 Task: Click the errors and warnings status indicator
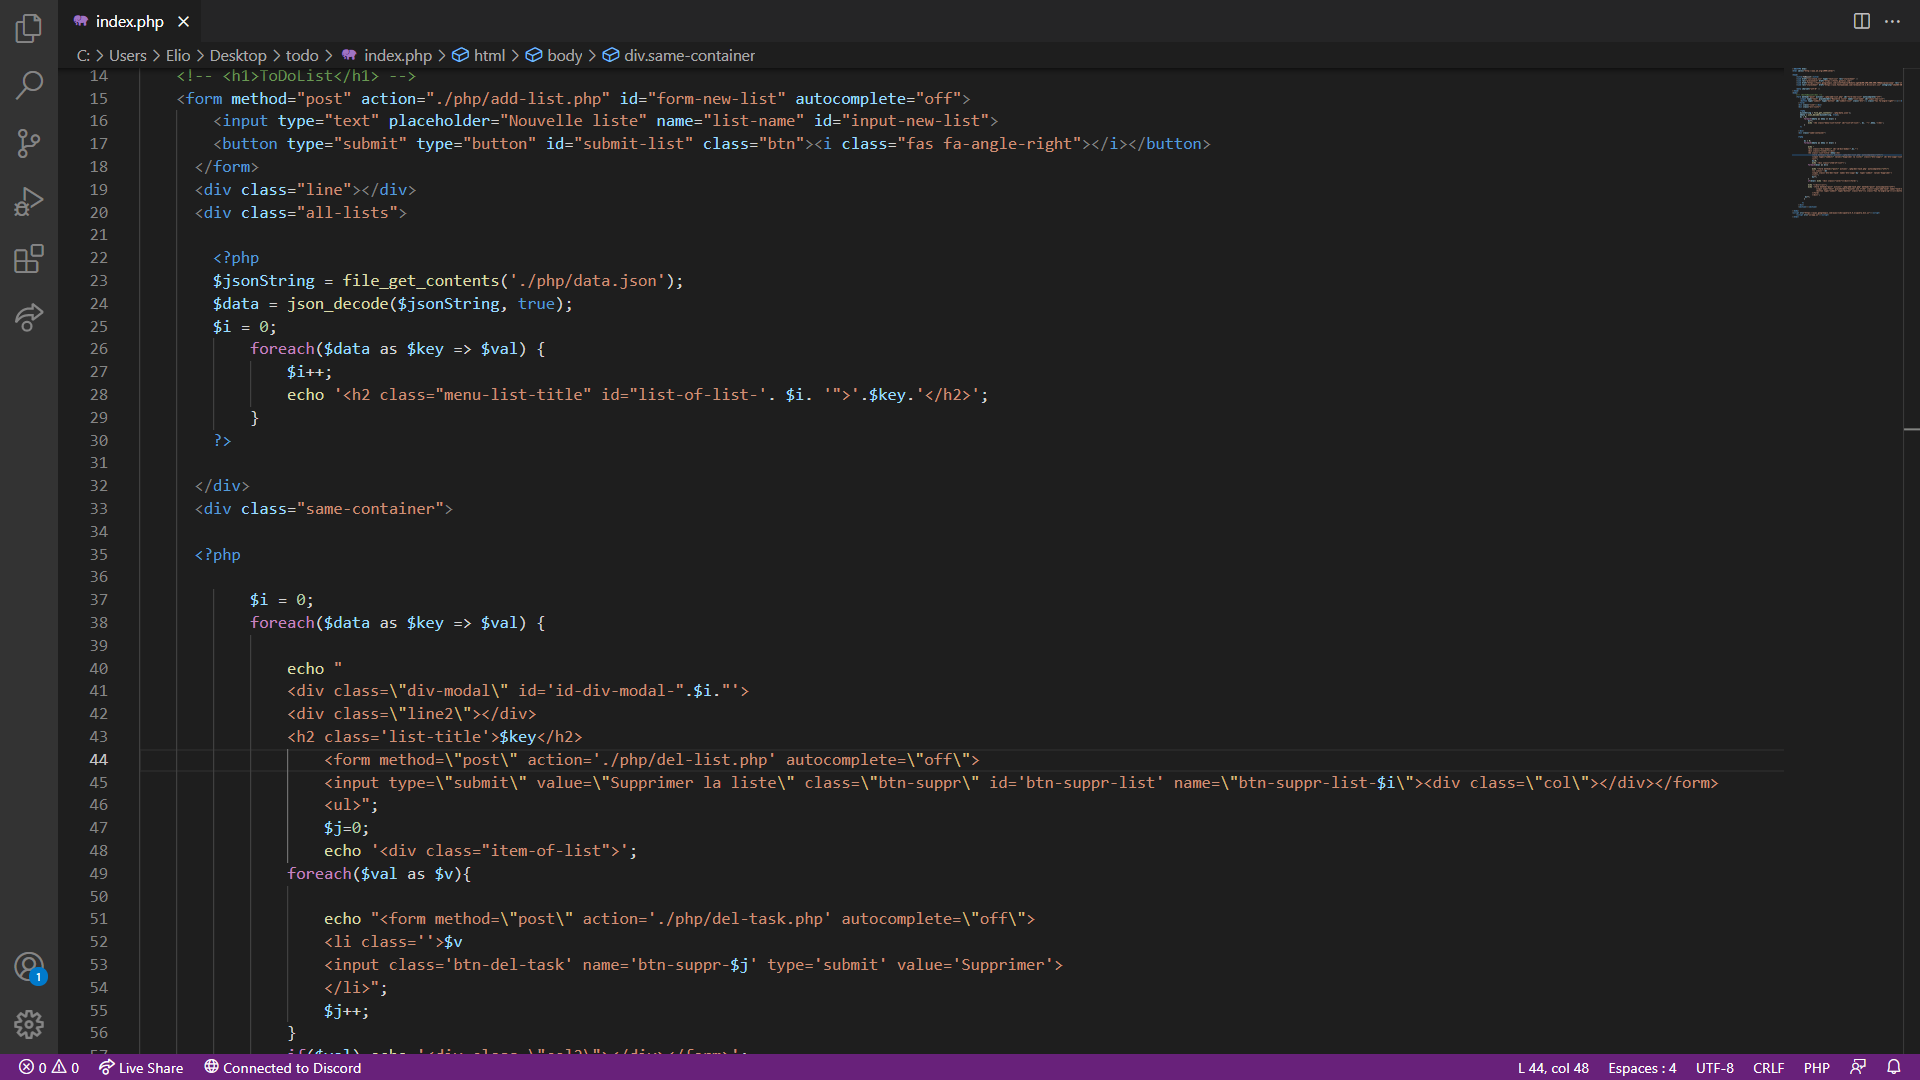coord(49,1068)
